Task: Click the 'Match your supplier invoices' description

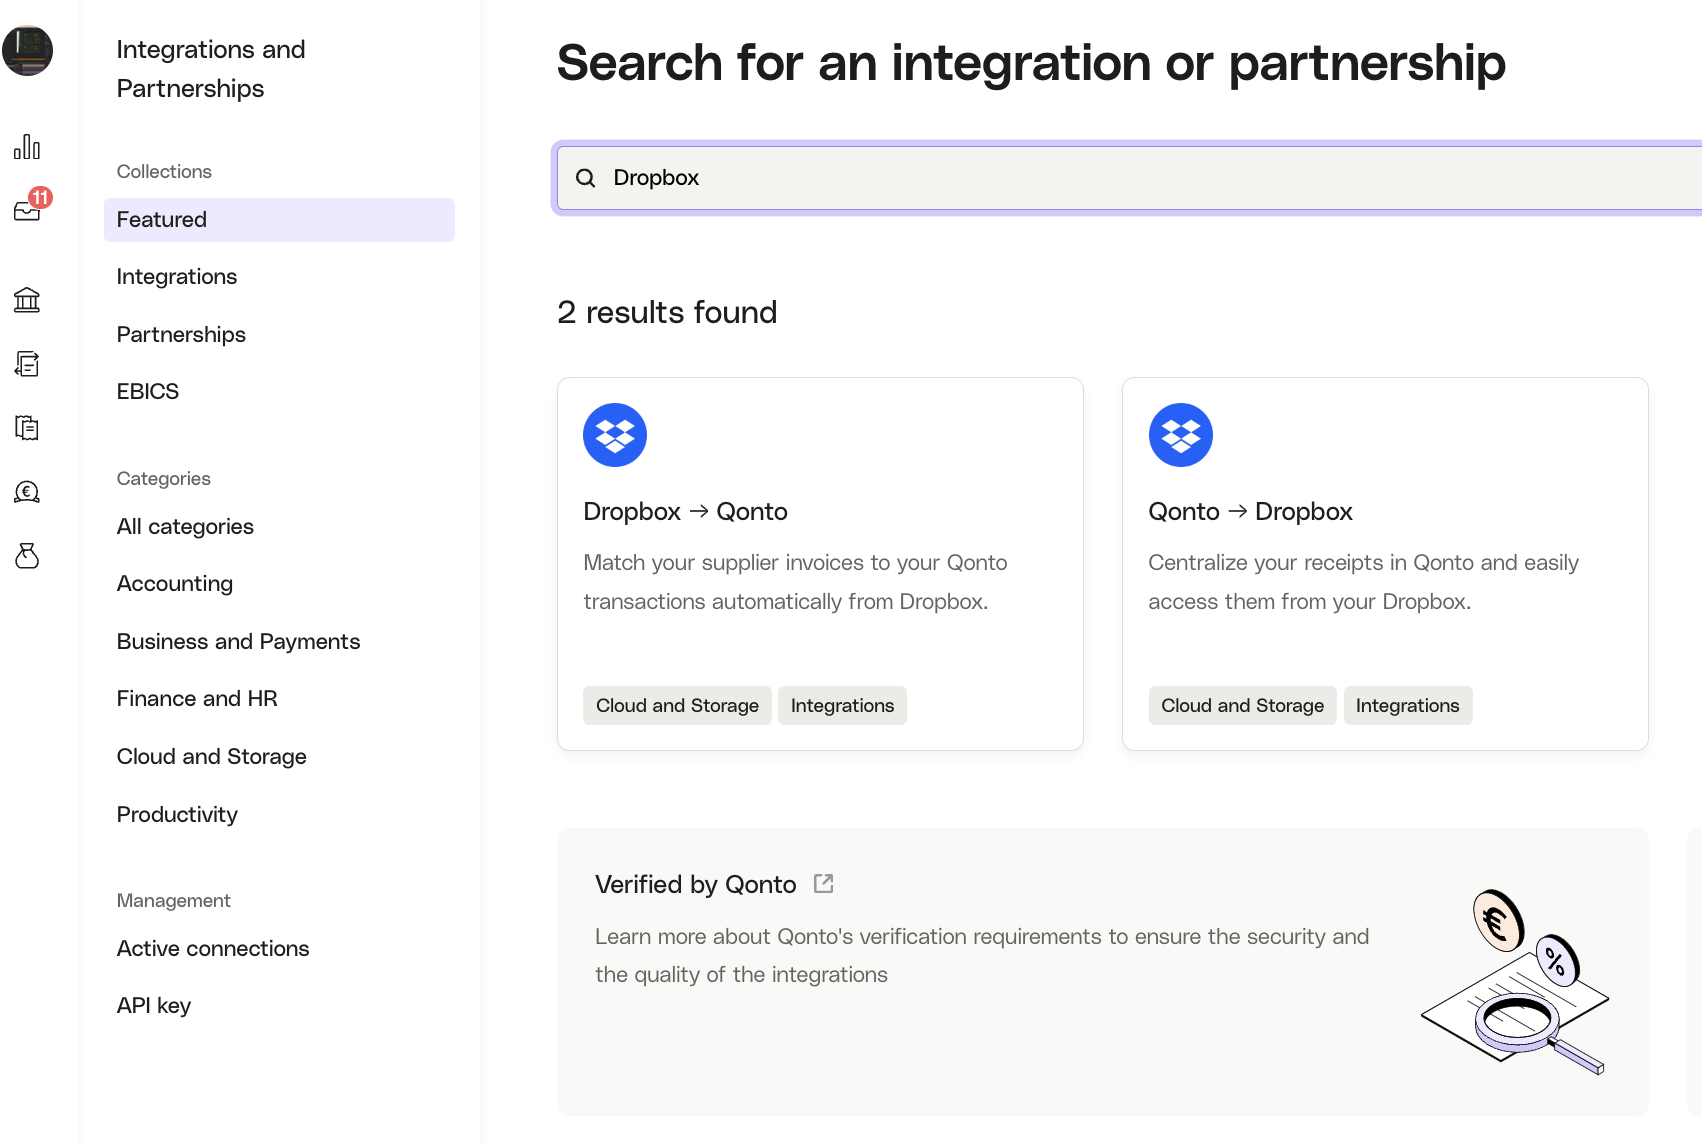Action: pyautogui.click(x=795, y=582)
